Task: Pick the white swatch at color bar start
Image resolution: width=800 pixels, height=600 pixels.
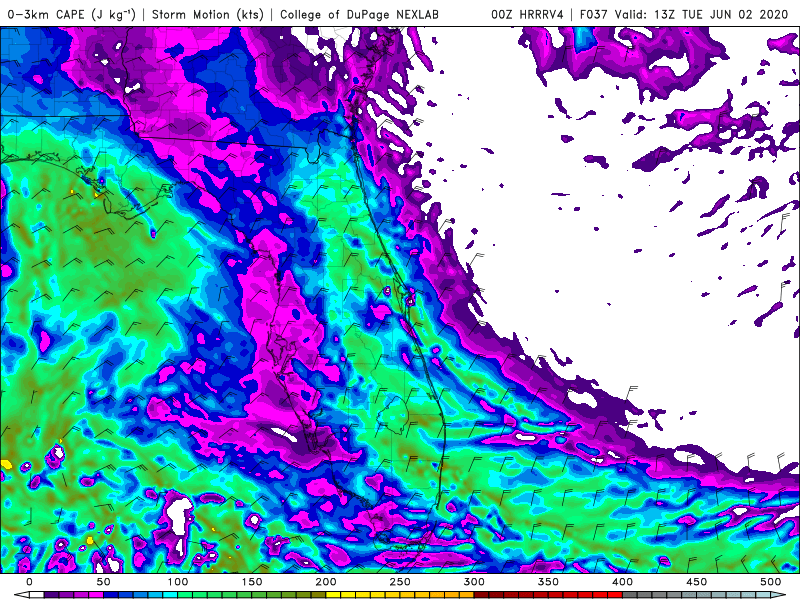Action: click(x=37, y=595)
